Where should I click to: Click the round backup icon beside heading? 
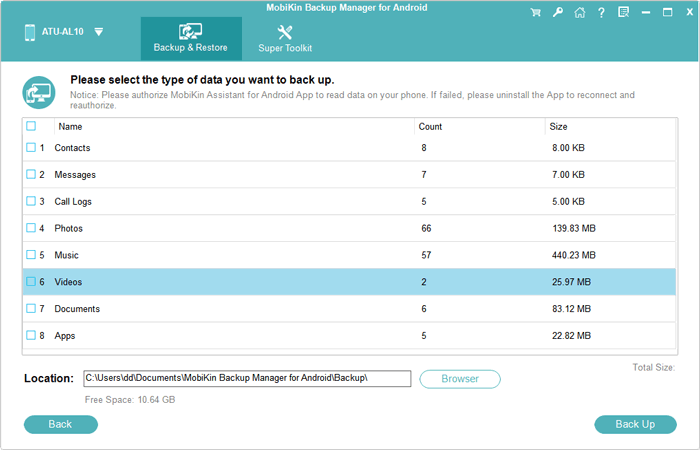pyautogui.click(x=38, y=92)
